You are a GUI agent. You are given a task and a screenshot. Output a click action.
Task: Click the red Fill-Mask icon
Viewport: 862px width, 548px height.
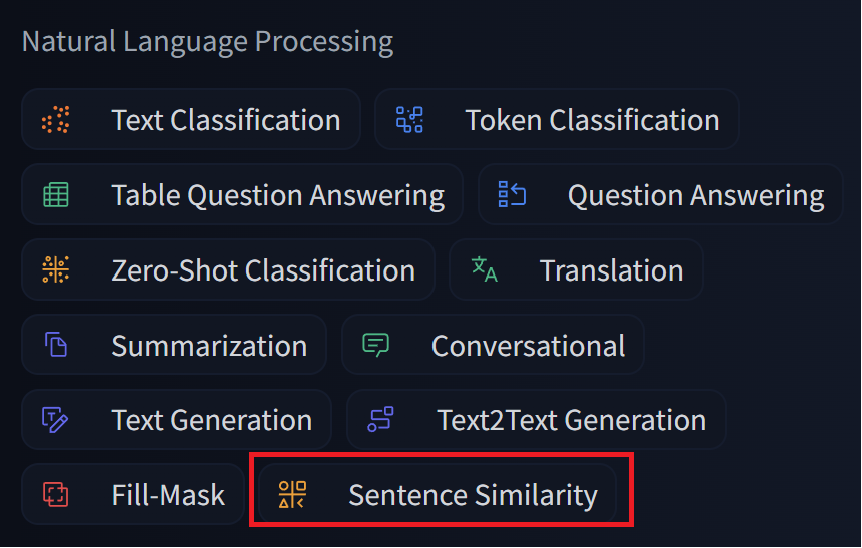(56, 495)
